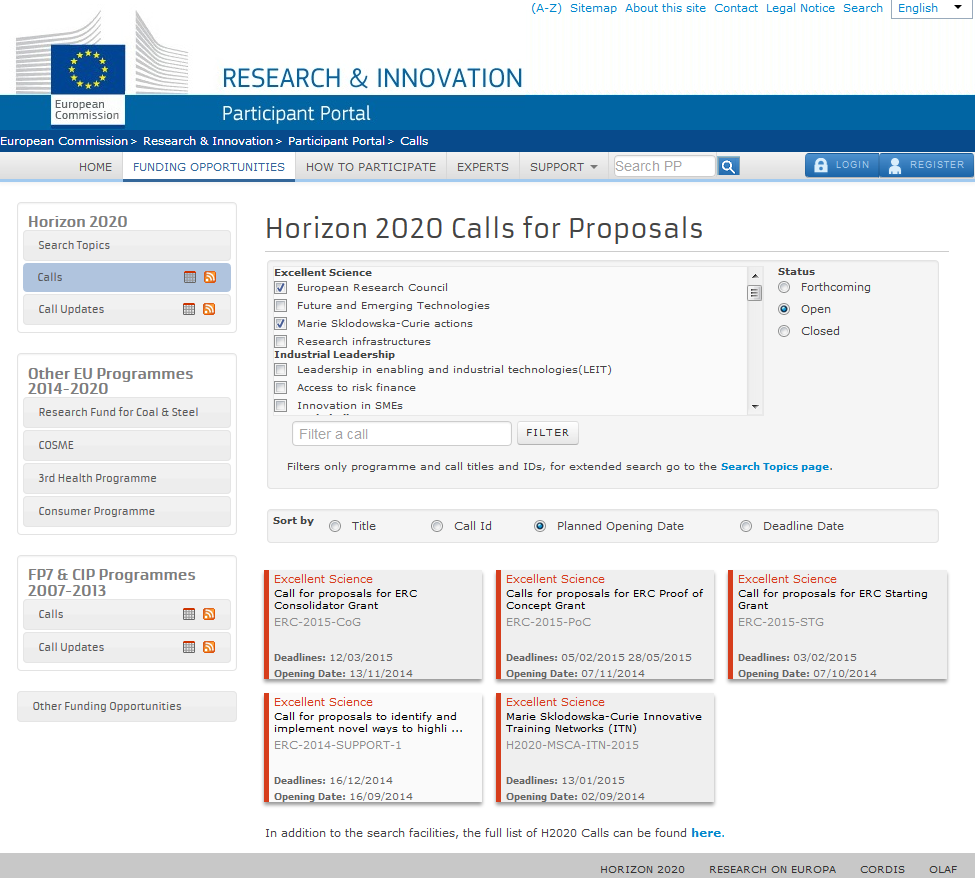The image size is (975, 878).
Task: Open Search Topics in Horizon 2020 sidebar
Action: click(x=127, y=246)
